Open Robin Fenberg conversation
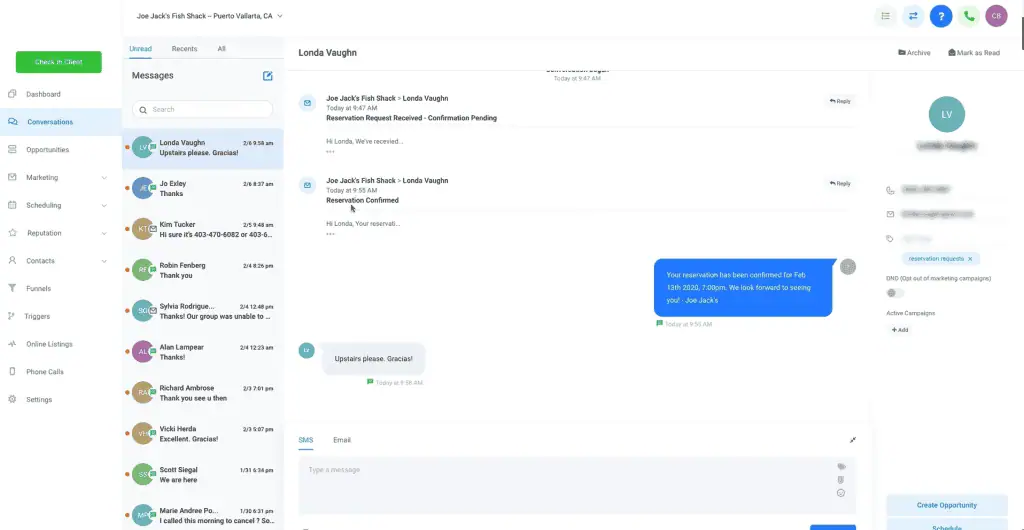1024x530 pixels. pos(202,270)
